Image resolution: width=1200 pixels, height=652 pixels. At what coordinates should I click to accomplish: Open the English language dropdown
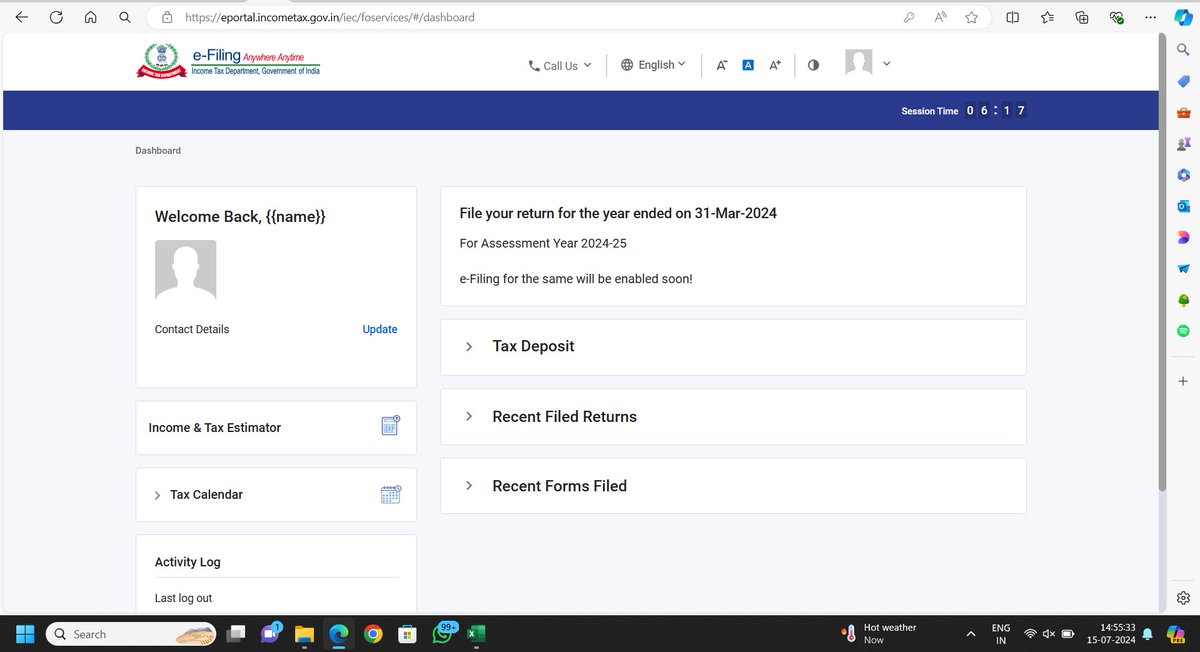[653, 64]
